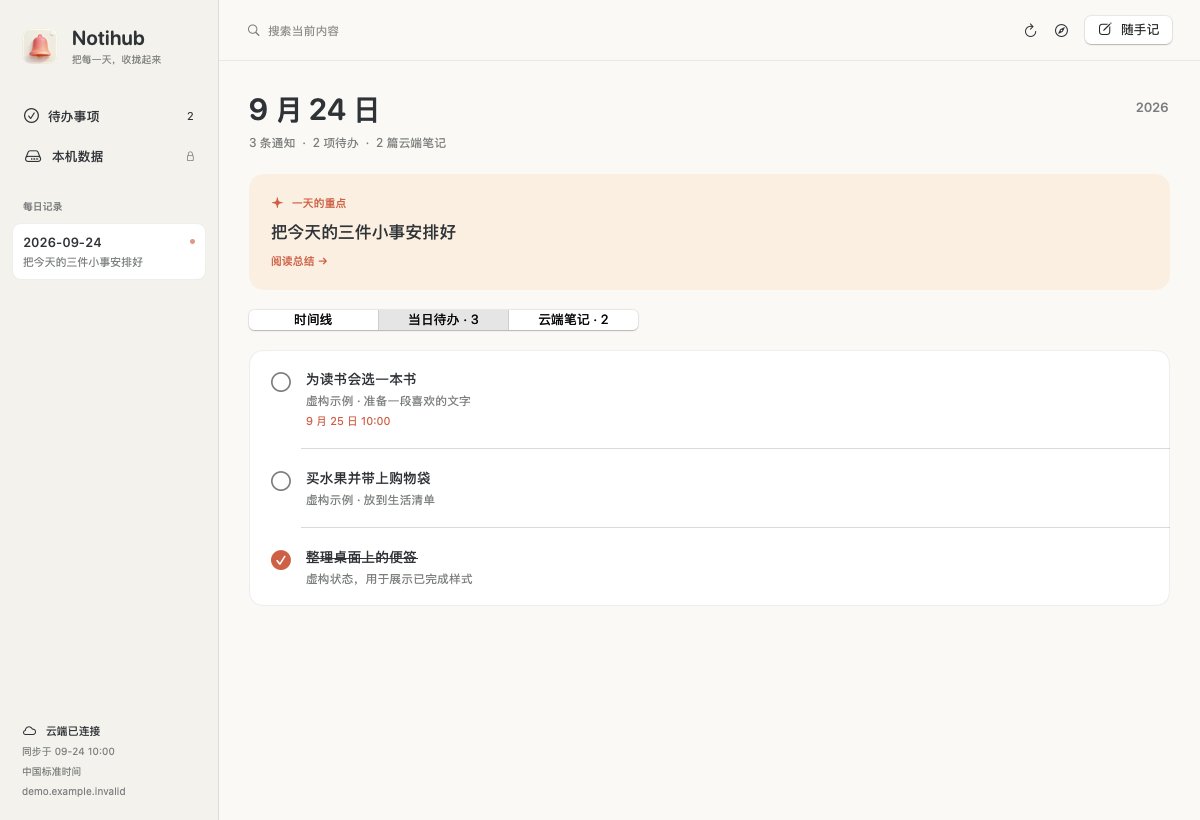
Task: Click the 云端已连接 status text
Action: pyautogui.click(x=73, y=731)
